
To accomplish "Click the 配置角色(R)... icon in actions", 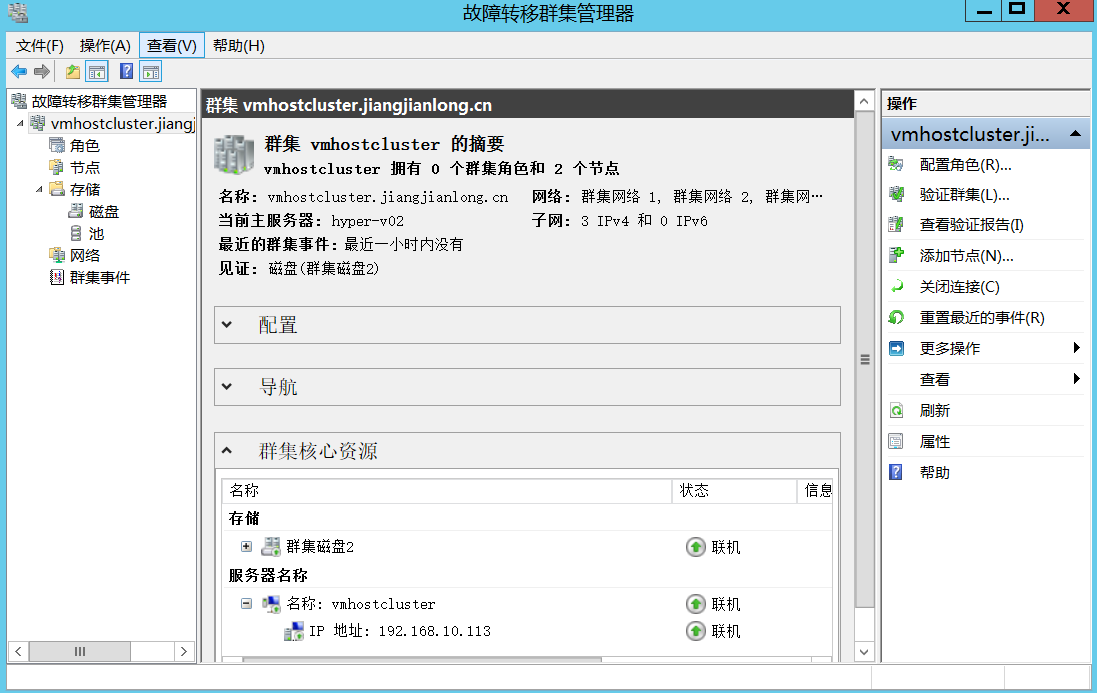I will tap(896, 164).
